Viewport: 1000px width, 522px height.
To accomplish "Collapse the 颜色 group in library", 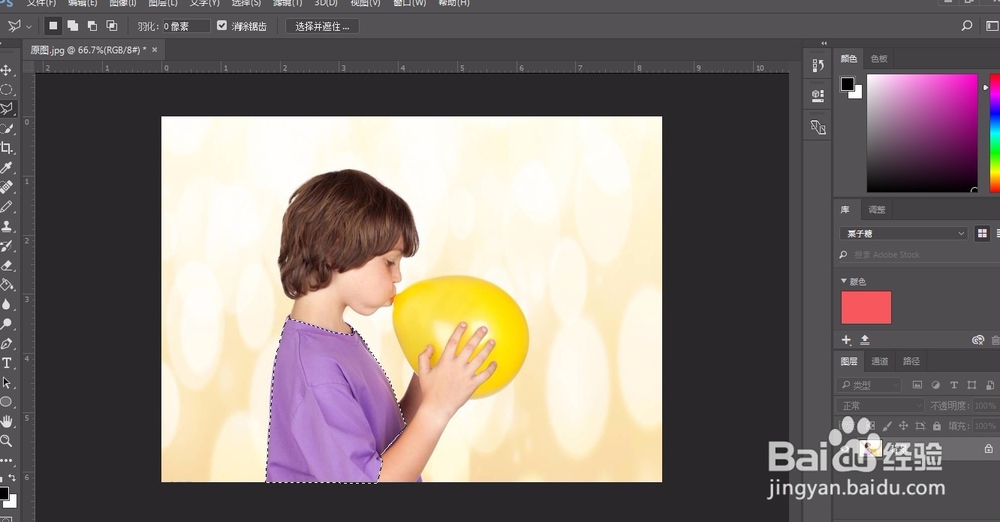I will tap(844, 281).
